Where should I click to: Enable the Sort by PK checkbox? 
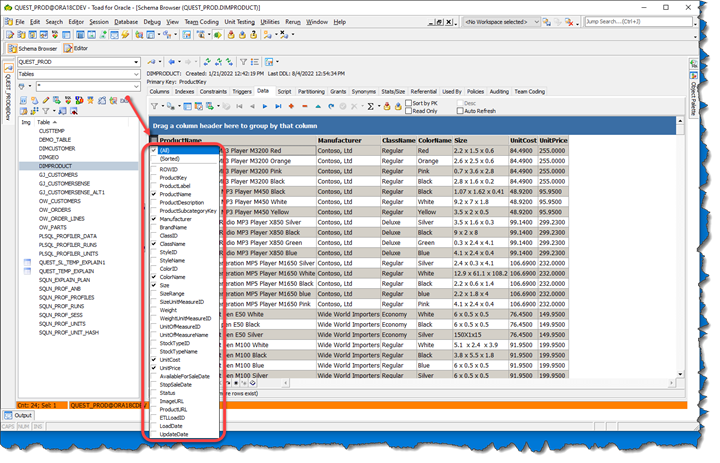point(408,103)
